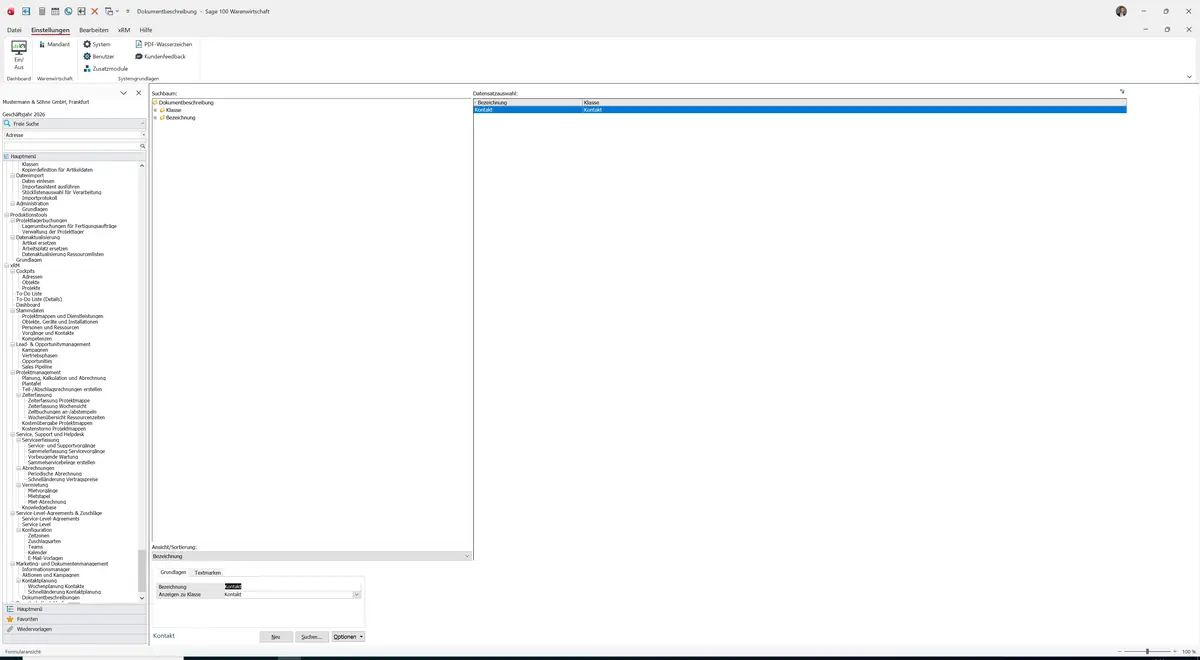
Task: Click the user profile avatar
Action: pyautogui.click(x=1121, y=11)
